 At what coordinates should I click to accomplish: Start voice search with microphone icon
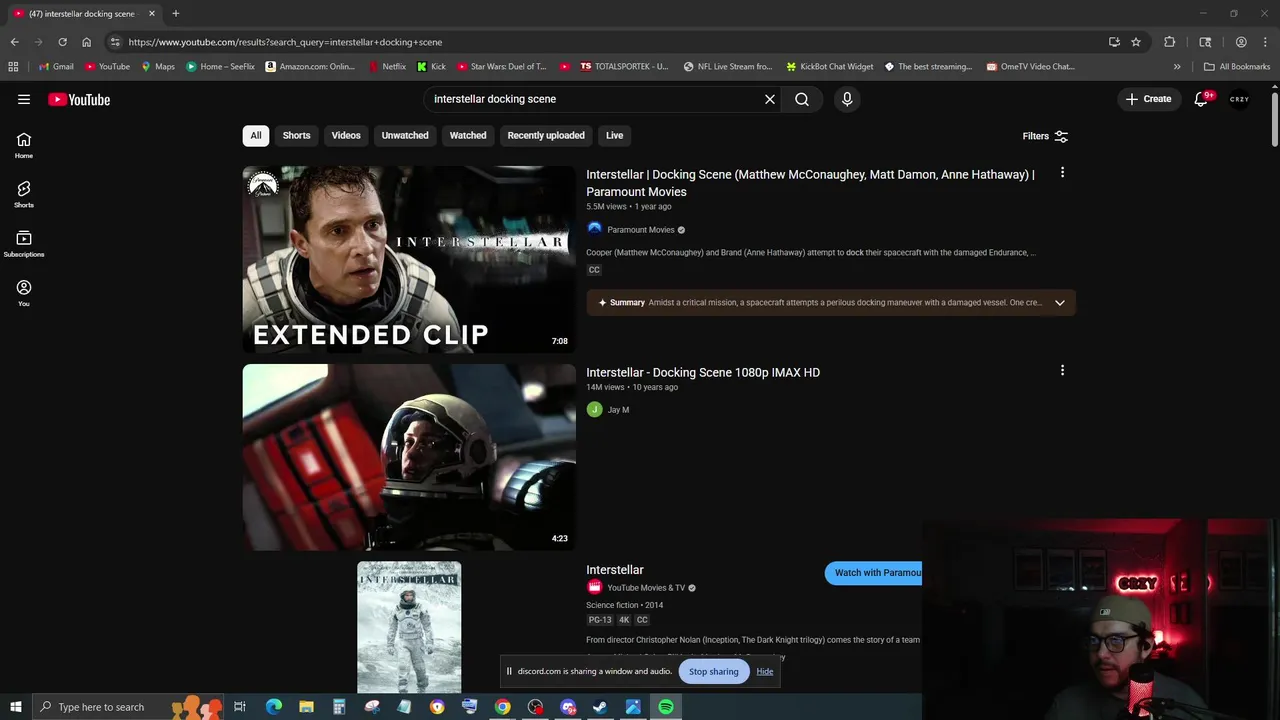(x=847, y=99)
